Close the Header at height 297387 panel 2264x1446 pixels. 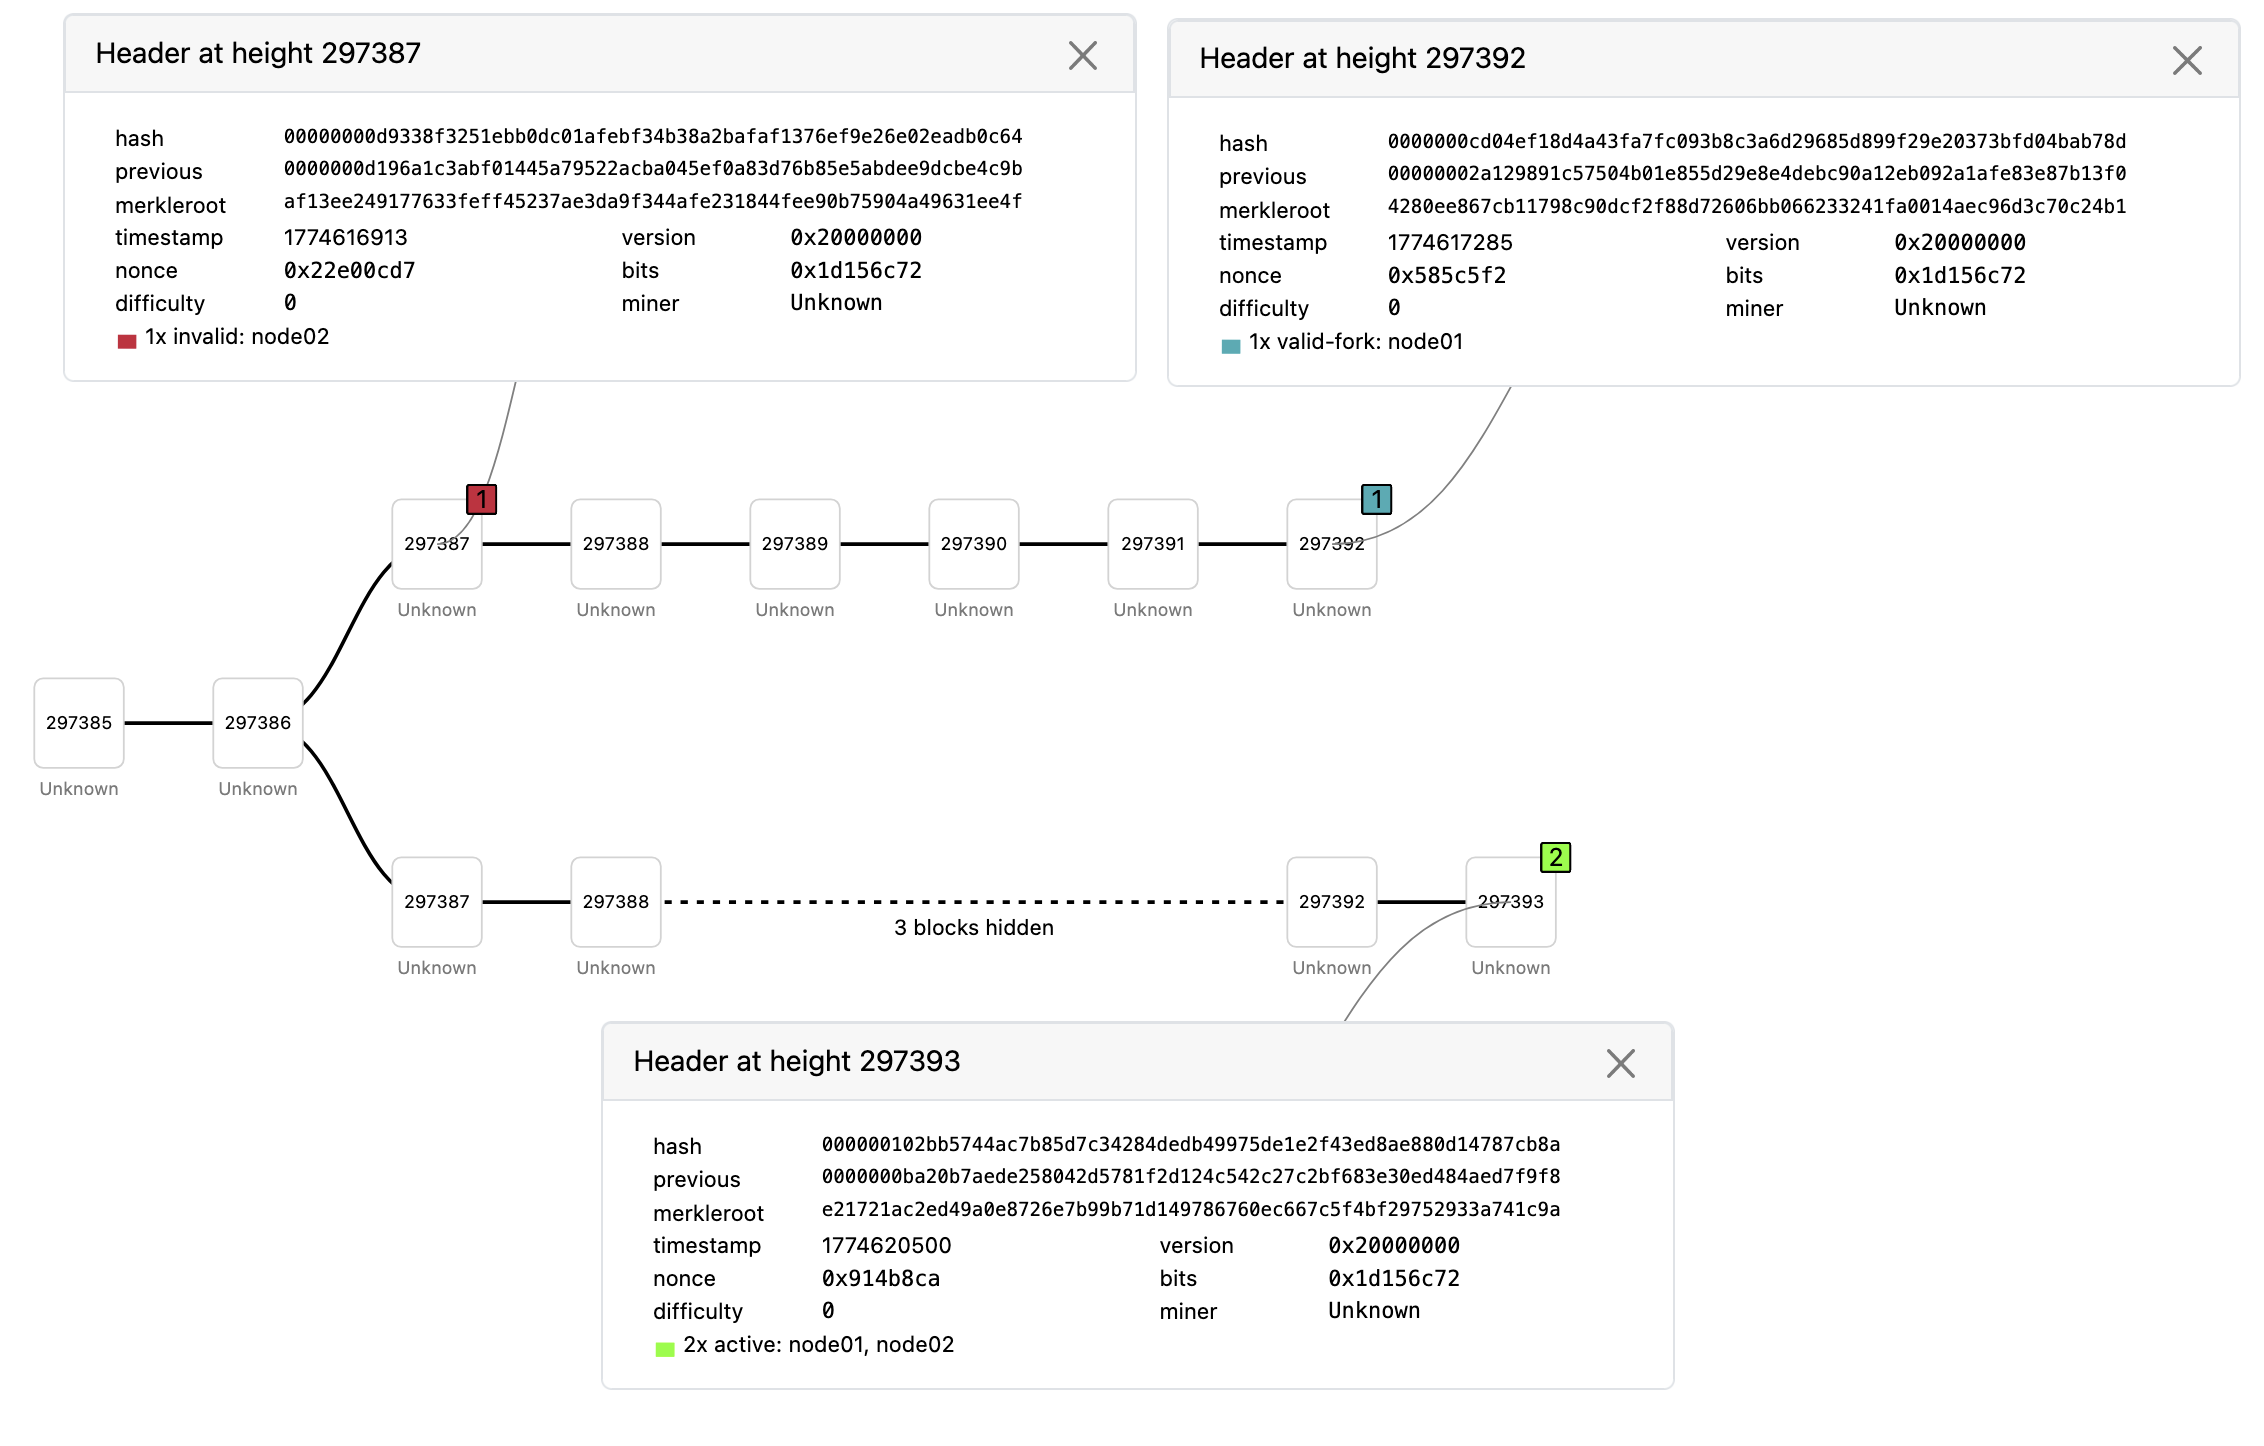point(1082,56)
